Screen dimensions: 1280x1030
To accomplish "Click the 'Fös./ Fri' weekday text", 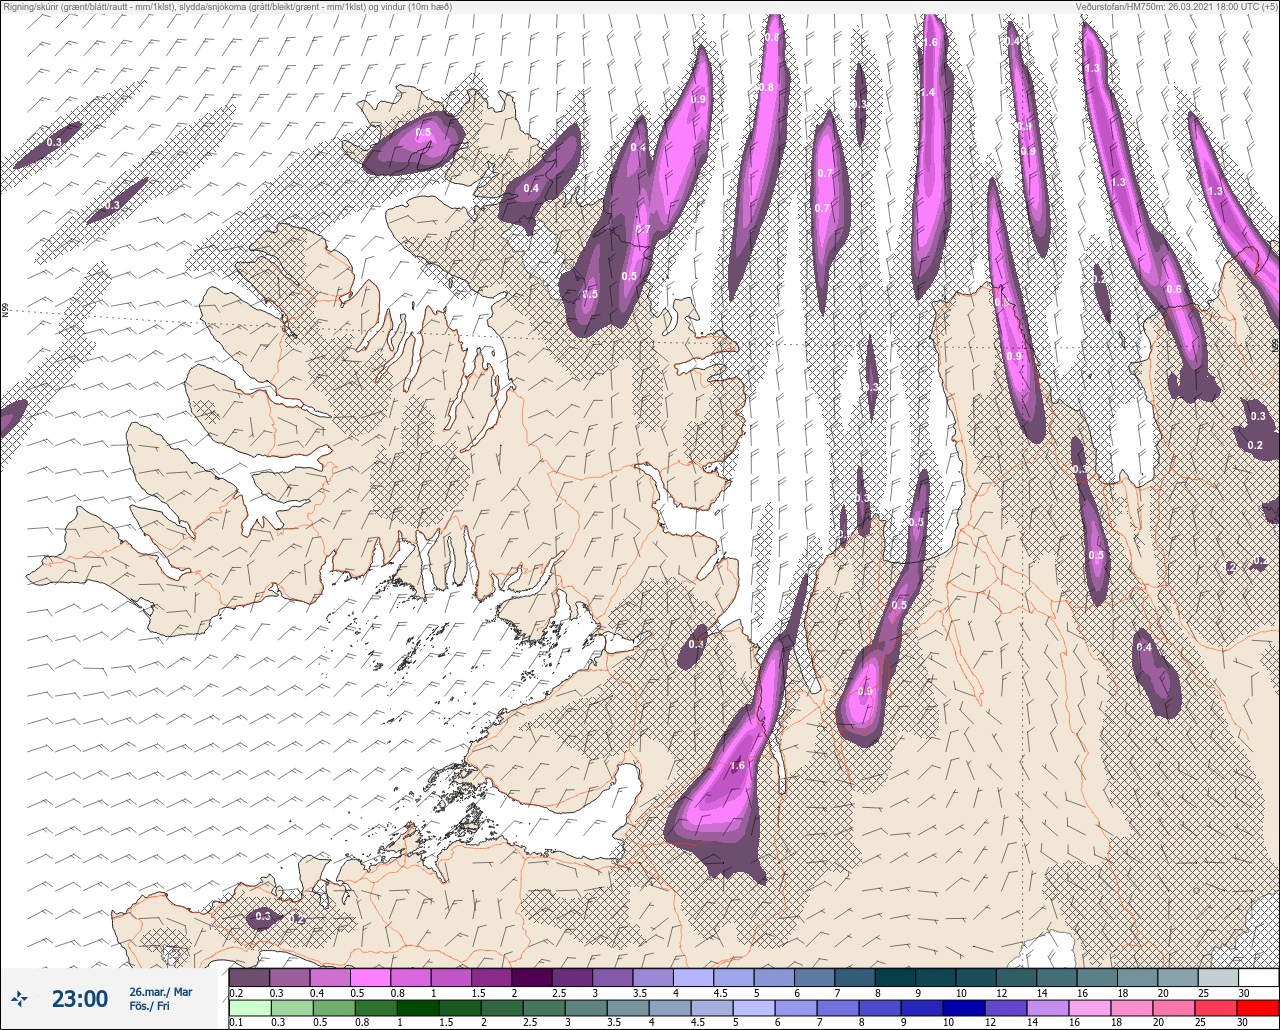I will click(x=149, y=1006).
